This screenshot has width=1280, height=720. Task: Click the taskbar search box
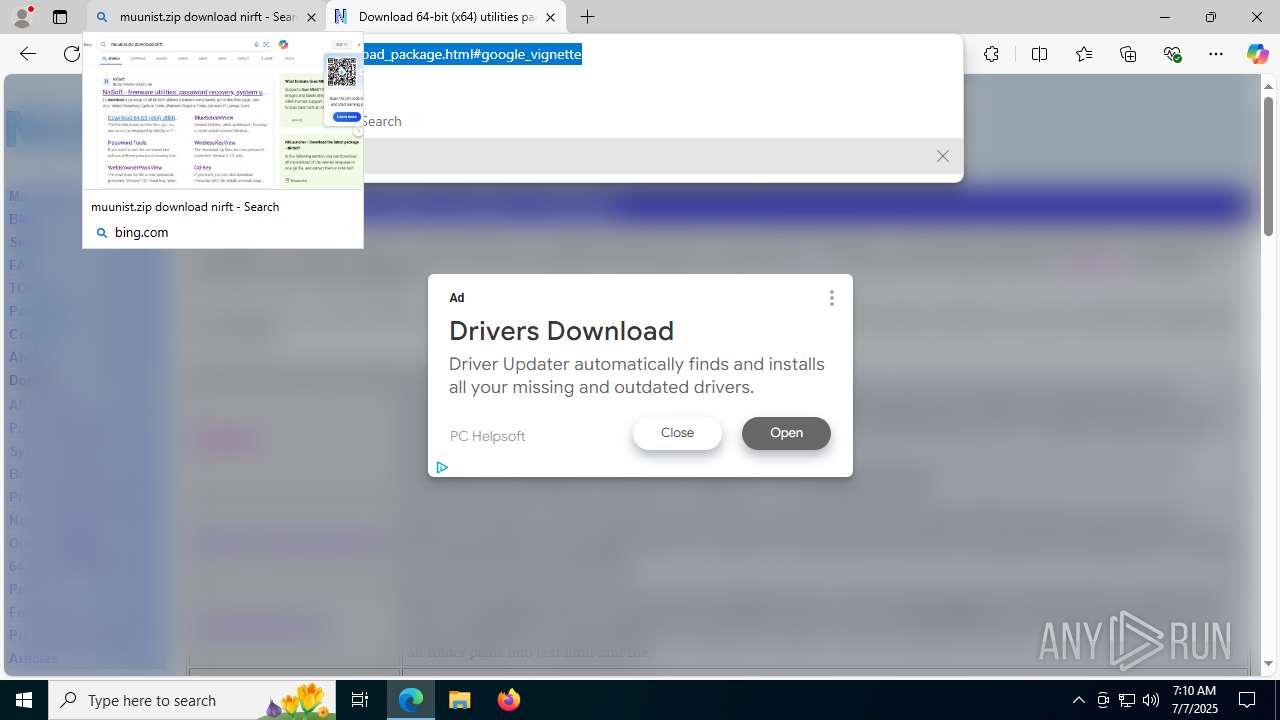tap(192, 700)
